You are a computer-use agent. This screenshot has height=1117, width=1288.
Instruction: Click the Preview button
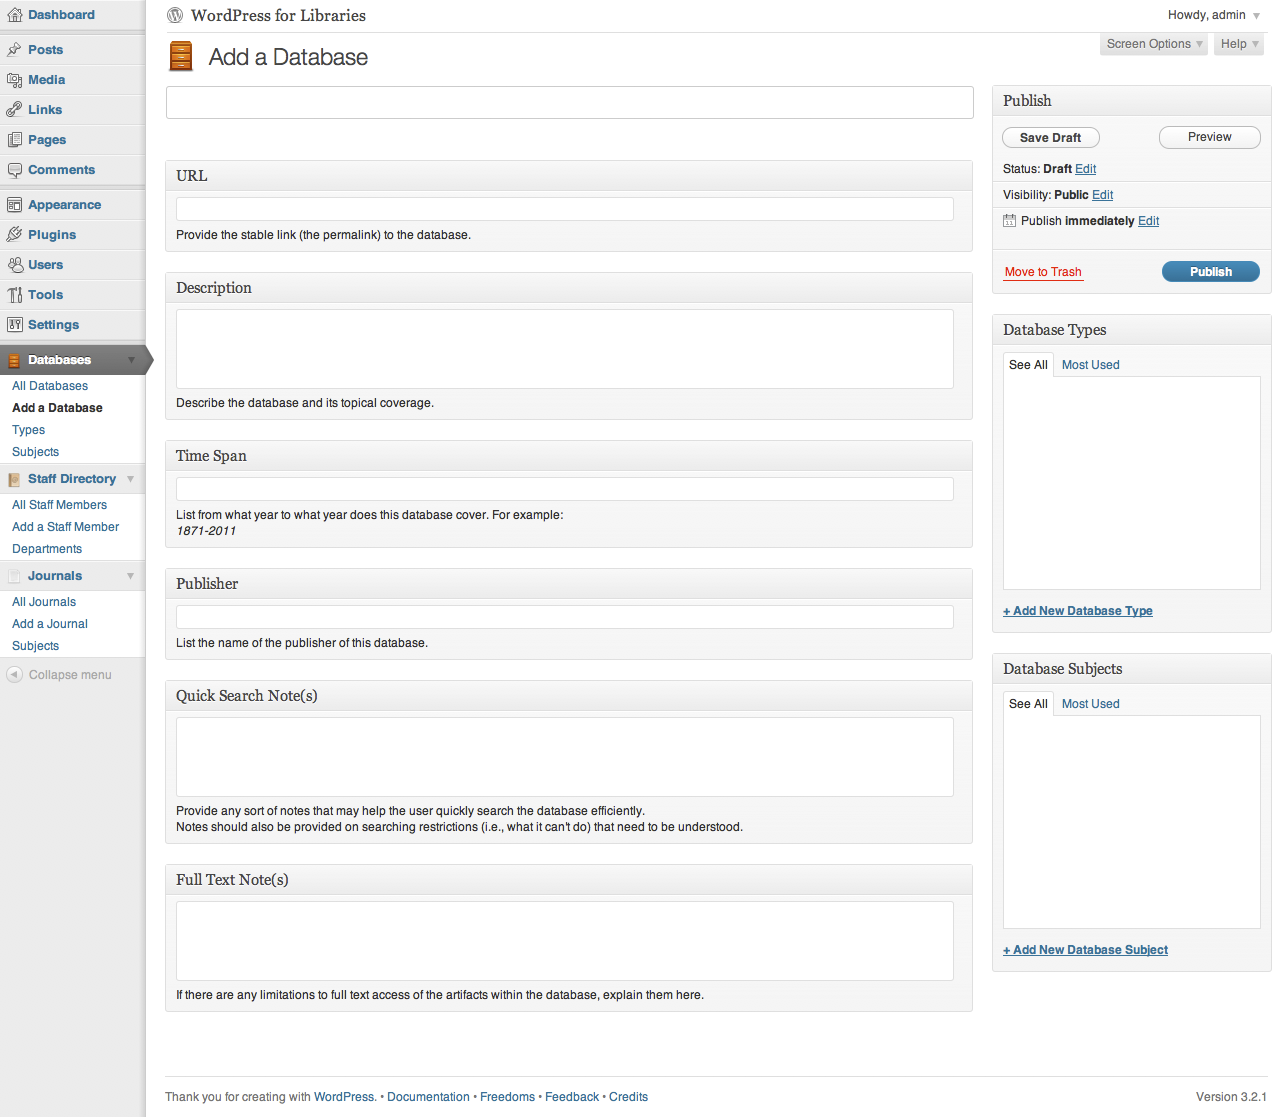pyautogui.click(x=1210, y=137)
